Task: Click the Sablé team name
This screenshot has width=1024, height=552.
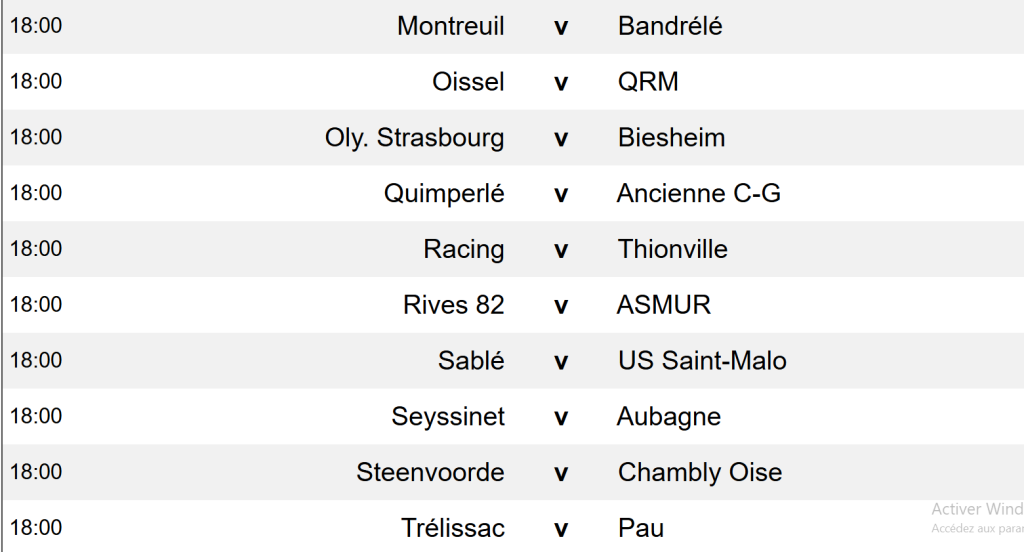Action: (x=471, y=361)
